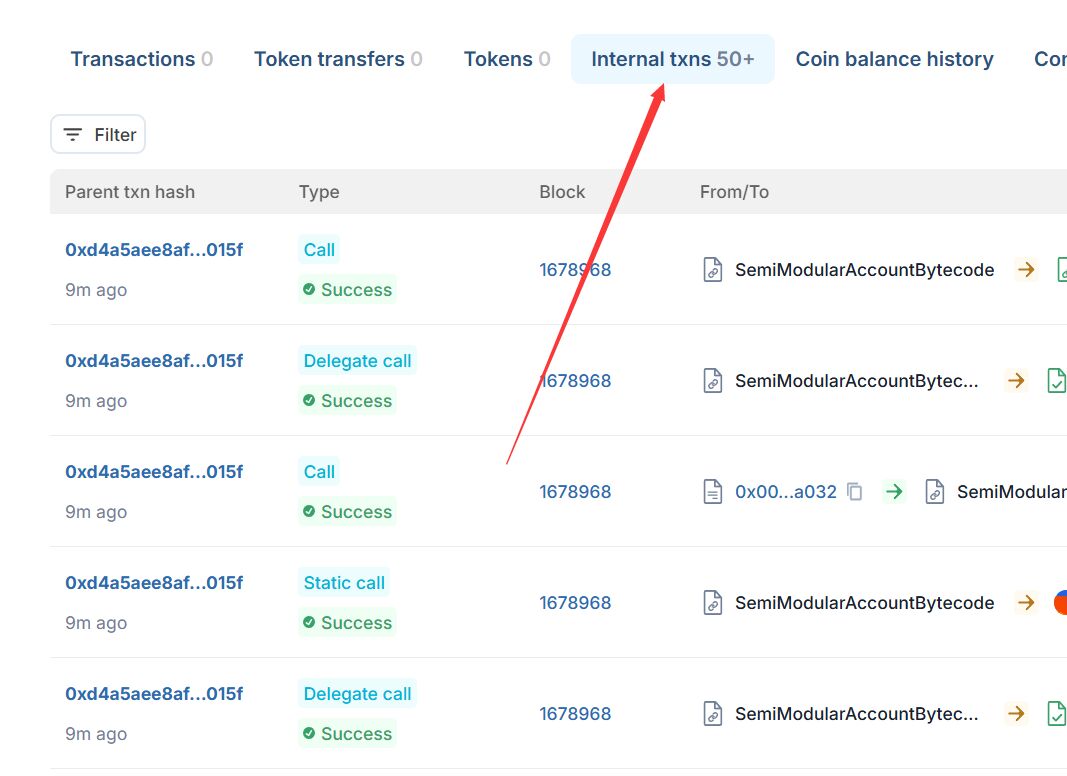Open the block link in the last row

click(575, 714)
